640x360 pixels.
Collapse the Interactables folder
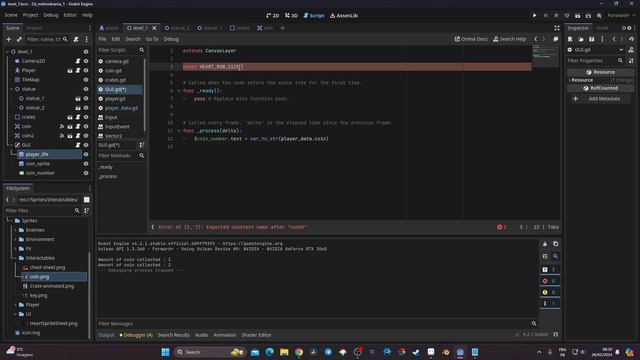pos(16,258)
